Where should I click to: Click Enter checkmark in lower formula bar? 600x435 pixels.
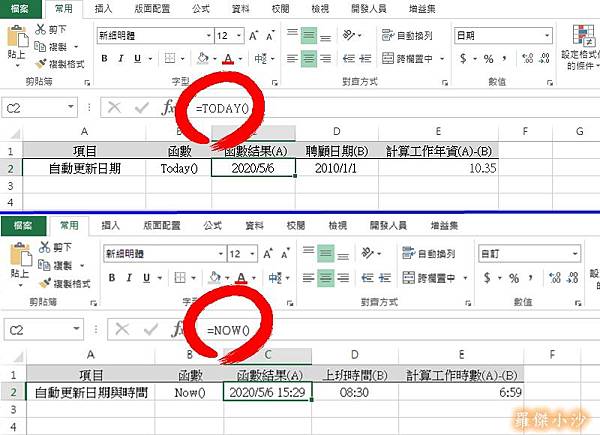[x=150, y=329]
